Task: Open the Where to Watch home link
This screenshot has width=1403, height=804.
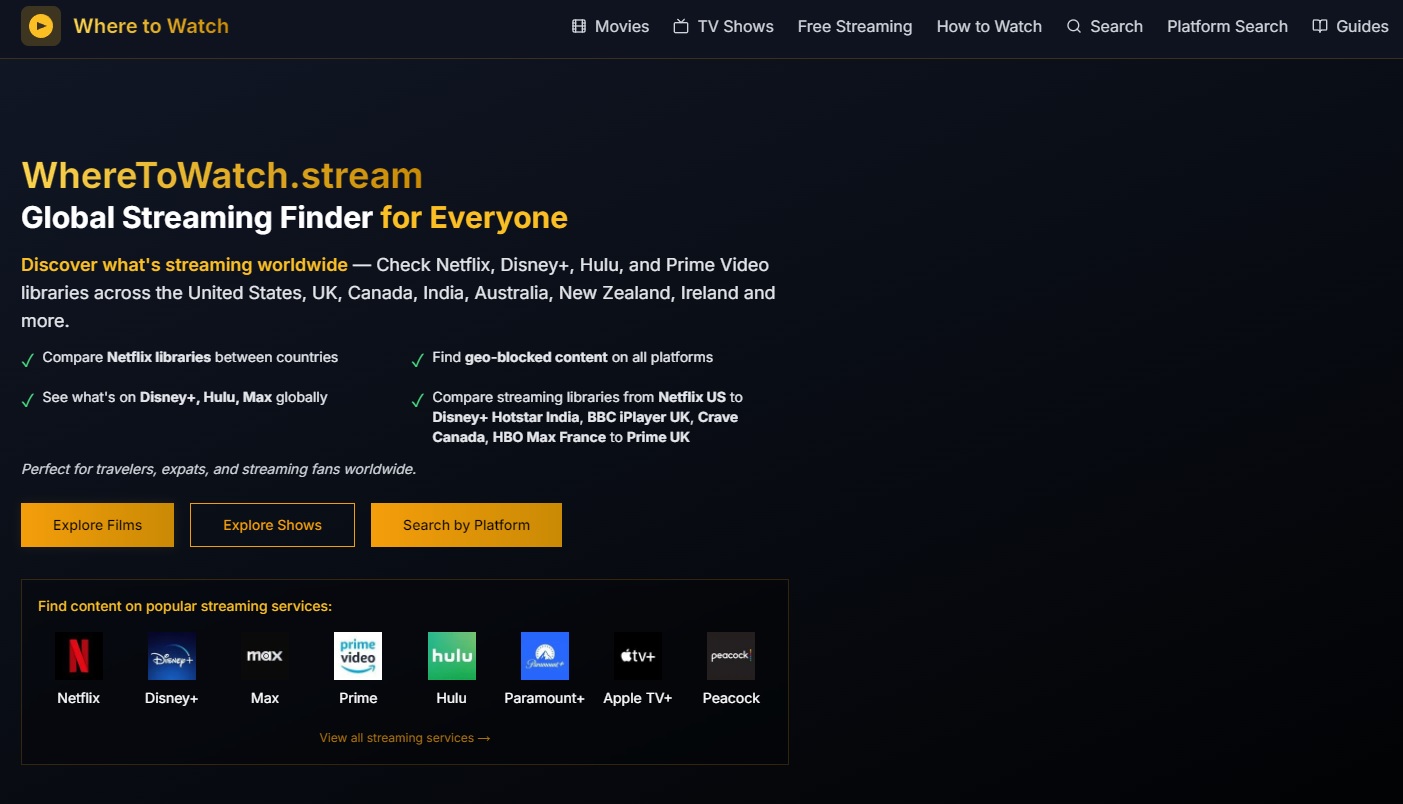Action: pos(151,26)
